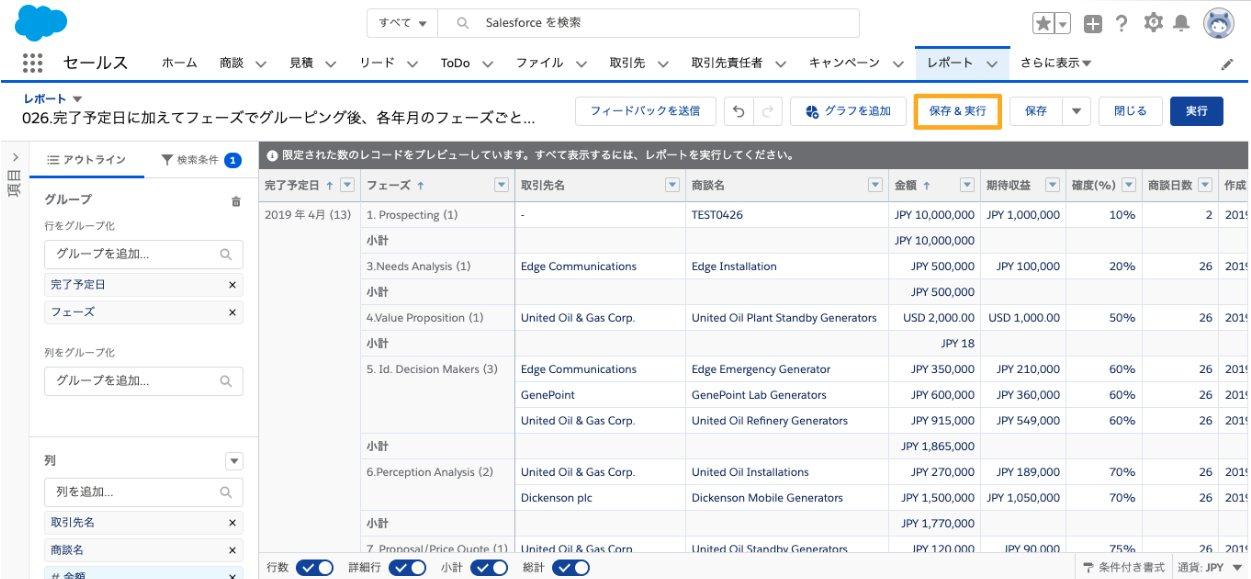Expand the 項目 fields side panel

14,157
